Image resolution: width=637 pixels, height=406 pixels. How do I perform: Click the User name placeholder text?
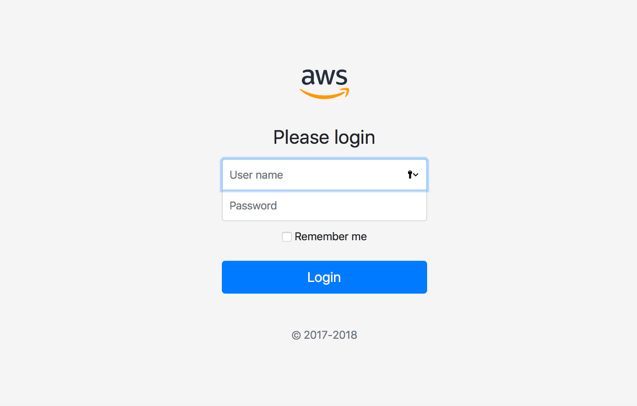pyautogui.click(x=256, y=175)
